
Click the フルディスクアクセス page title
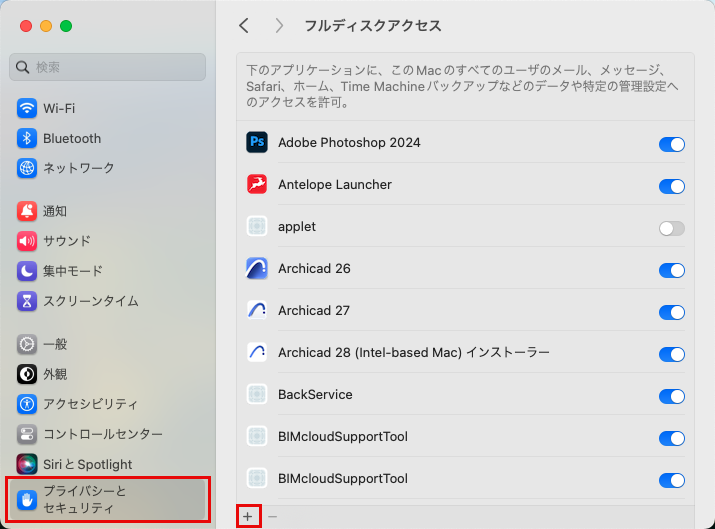(373, 26)
